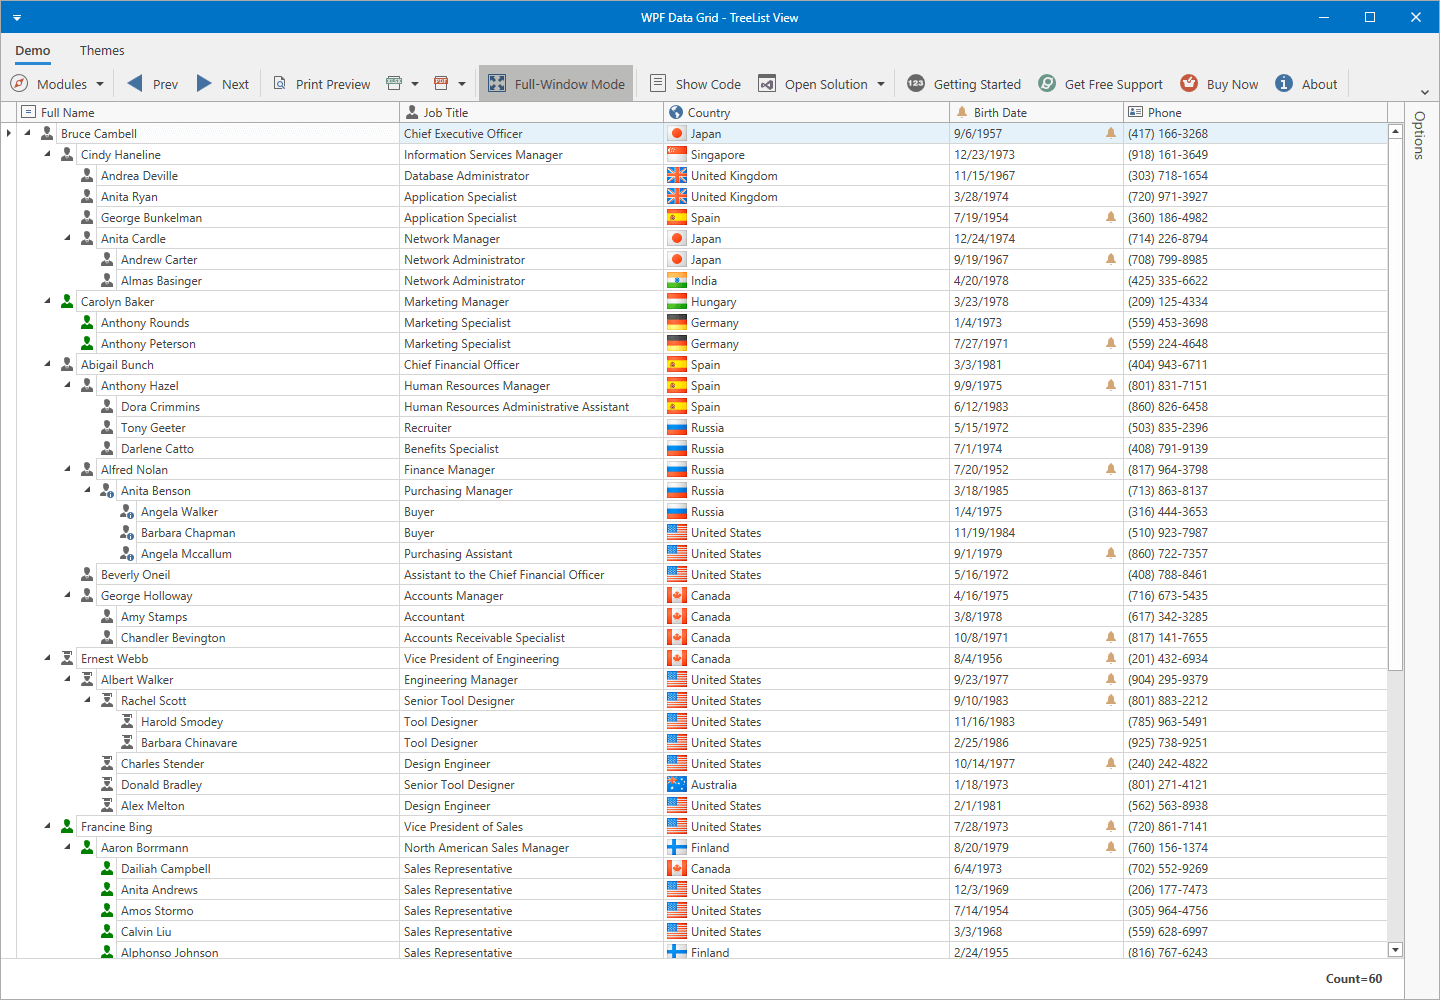Switch to the Themes tab

point(102,50)
